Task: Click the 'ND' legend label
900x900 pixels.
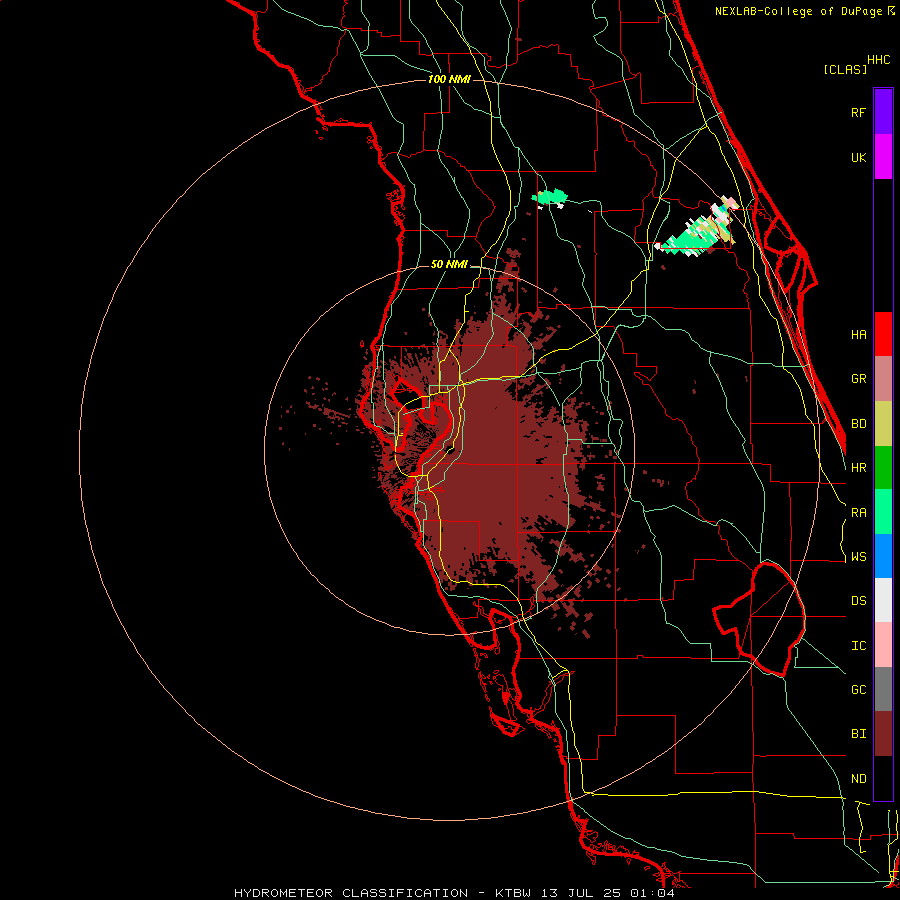Action: [858, 779]
